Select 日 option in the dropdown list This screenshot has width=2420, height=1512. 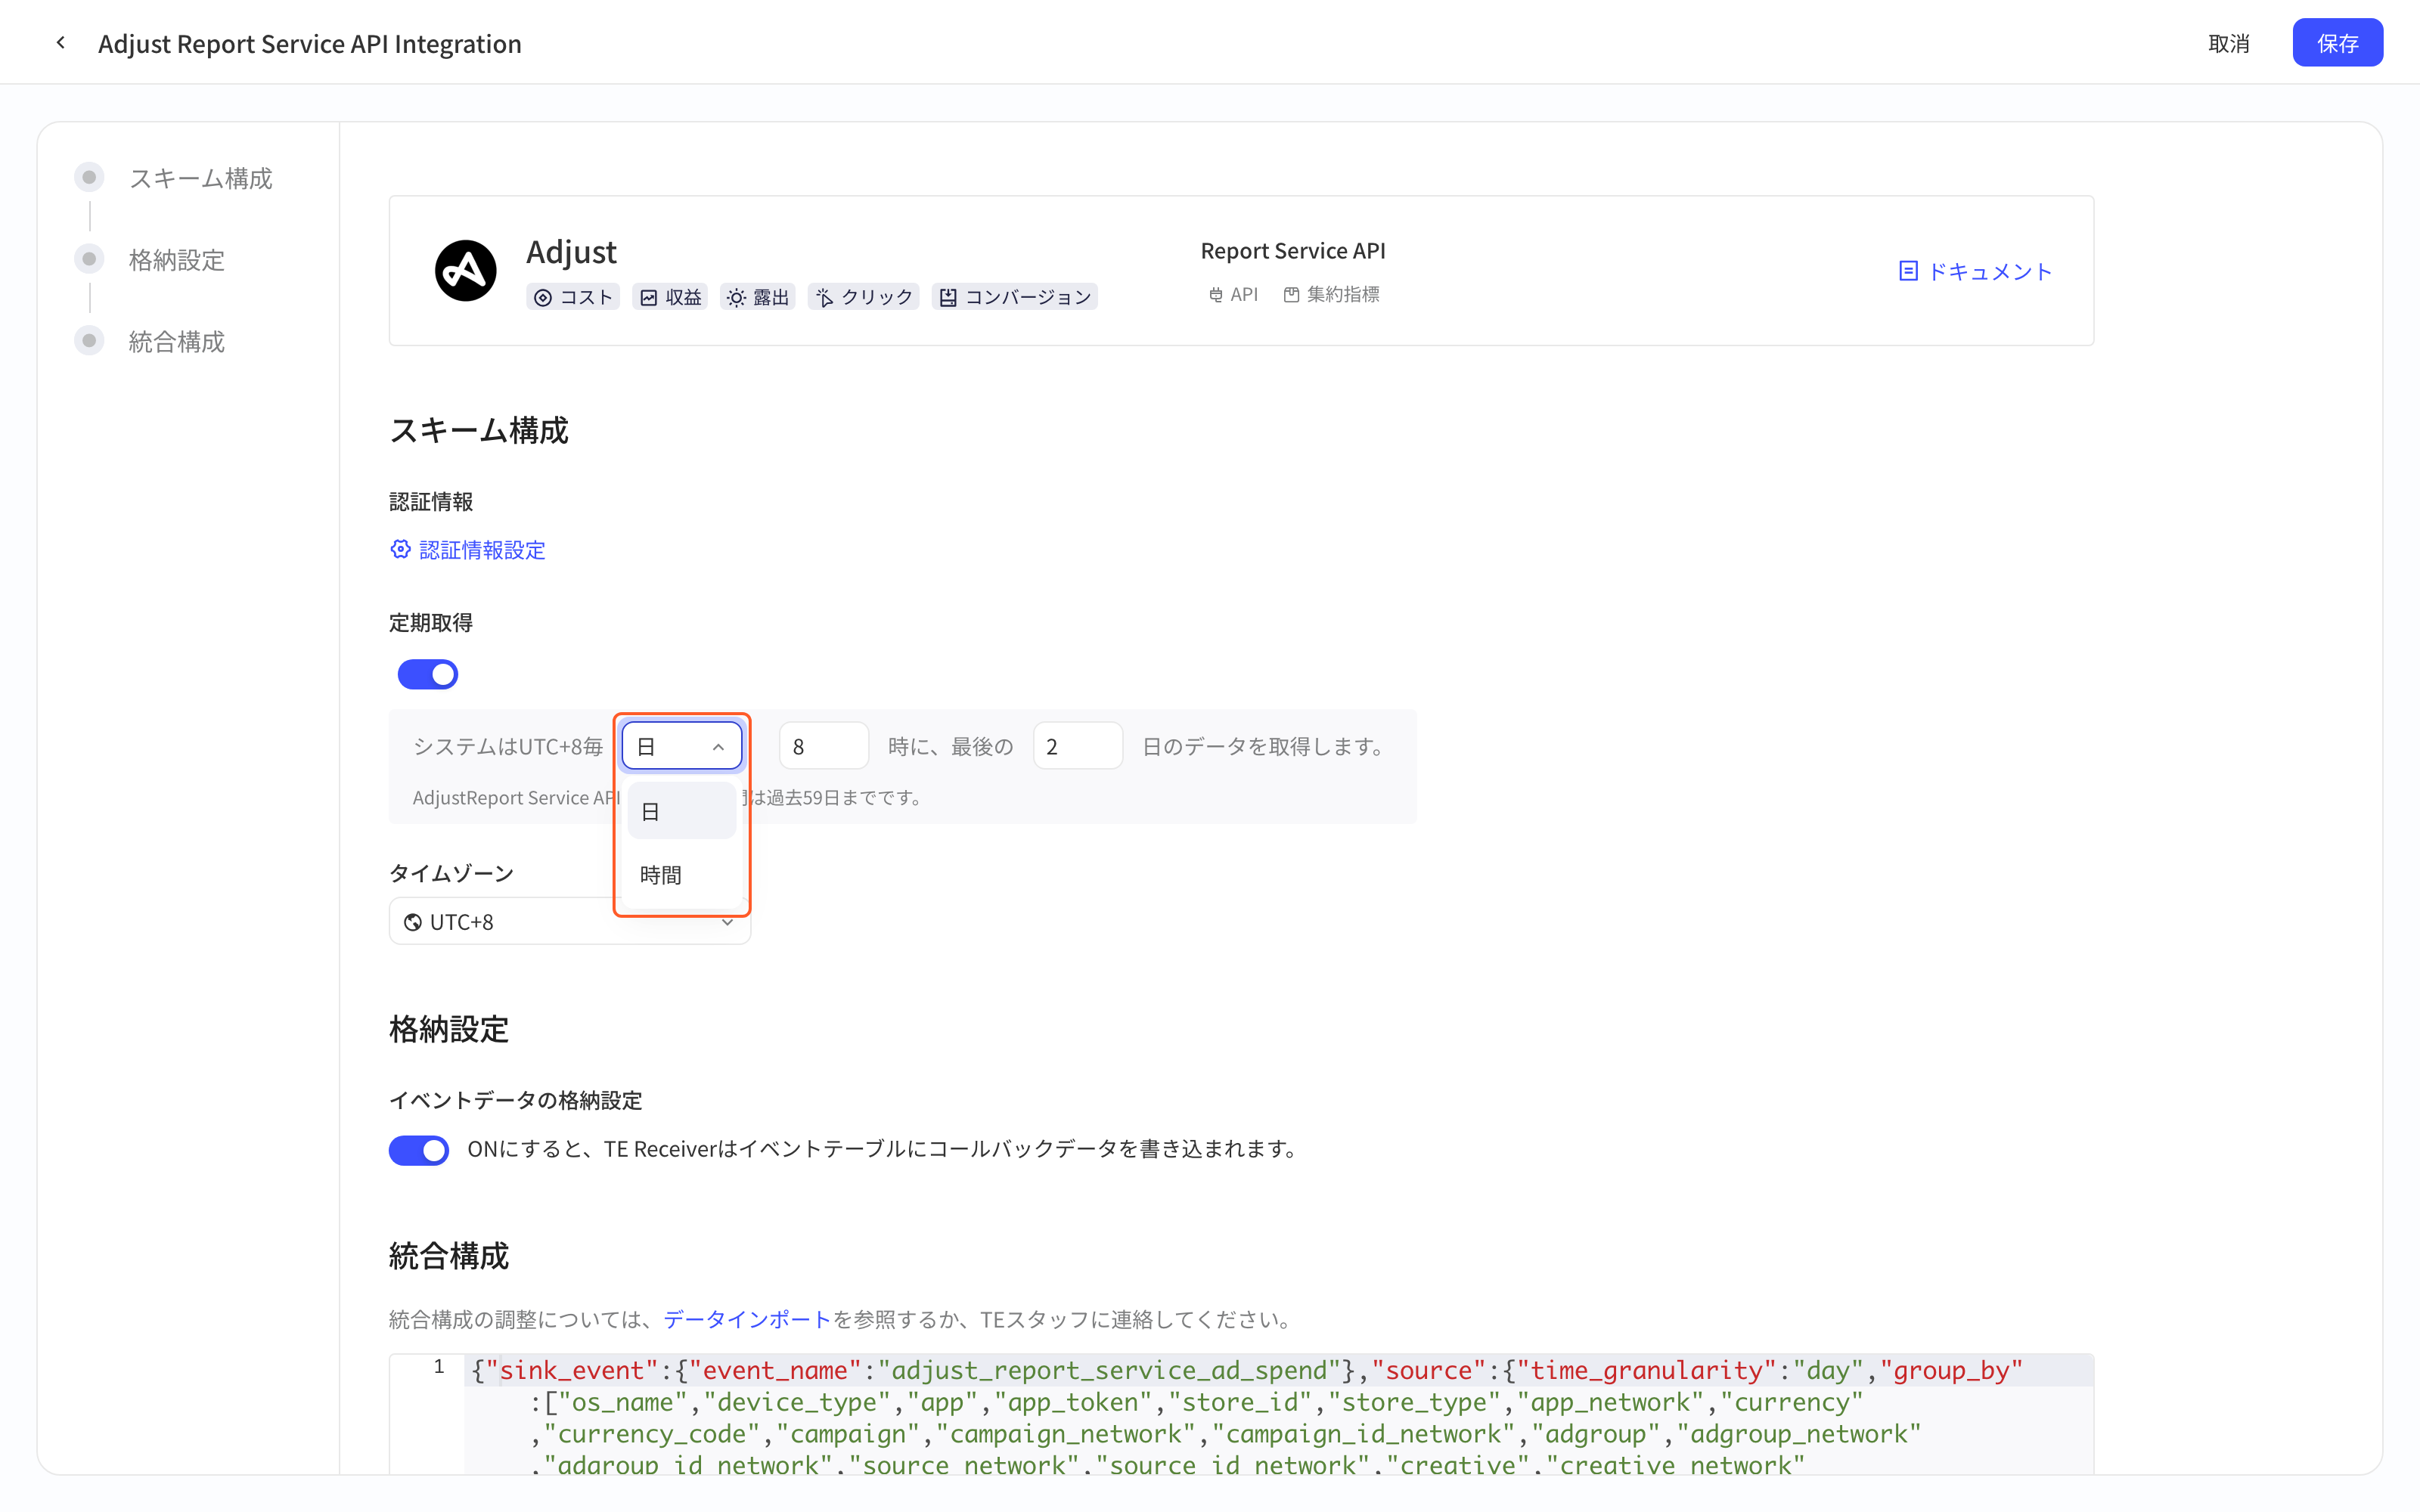coord(682,811)
